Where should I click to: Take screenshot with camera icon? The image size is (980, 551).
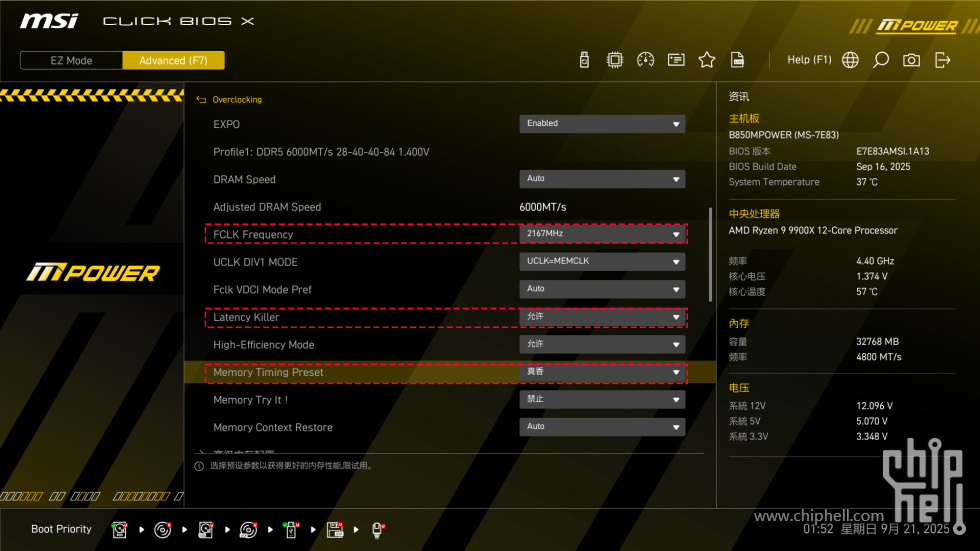pyautogui.click(x=911, y=60)
